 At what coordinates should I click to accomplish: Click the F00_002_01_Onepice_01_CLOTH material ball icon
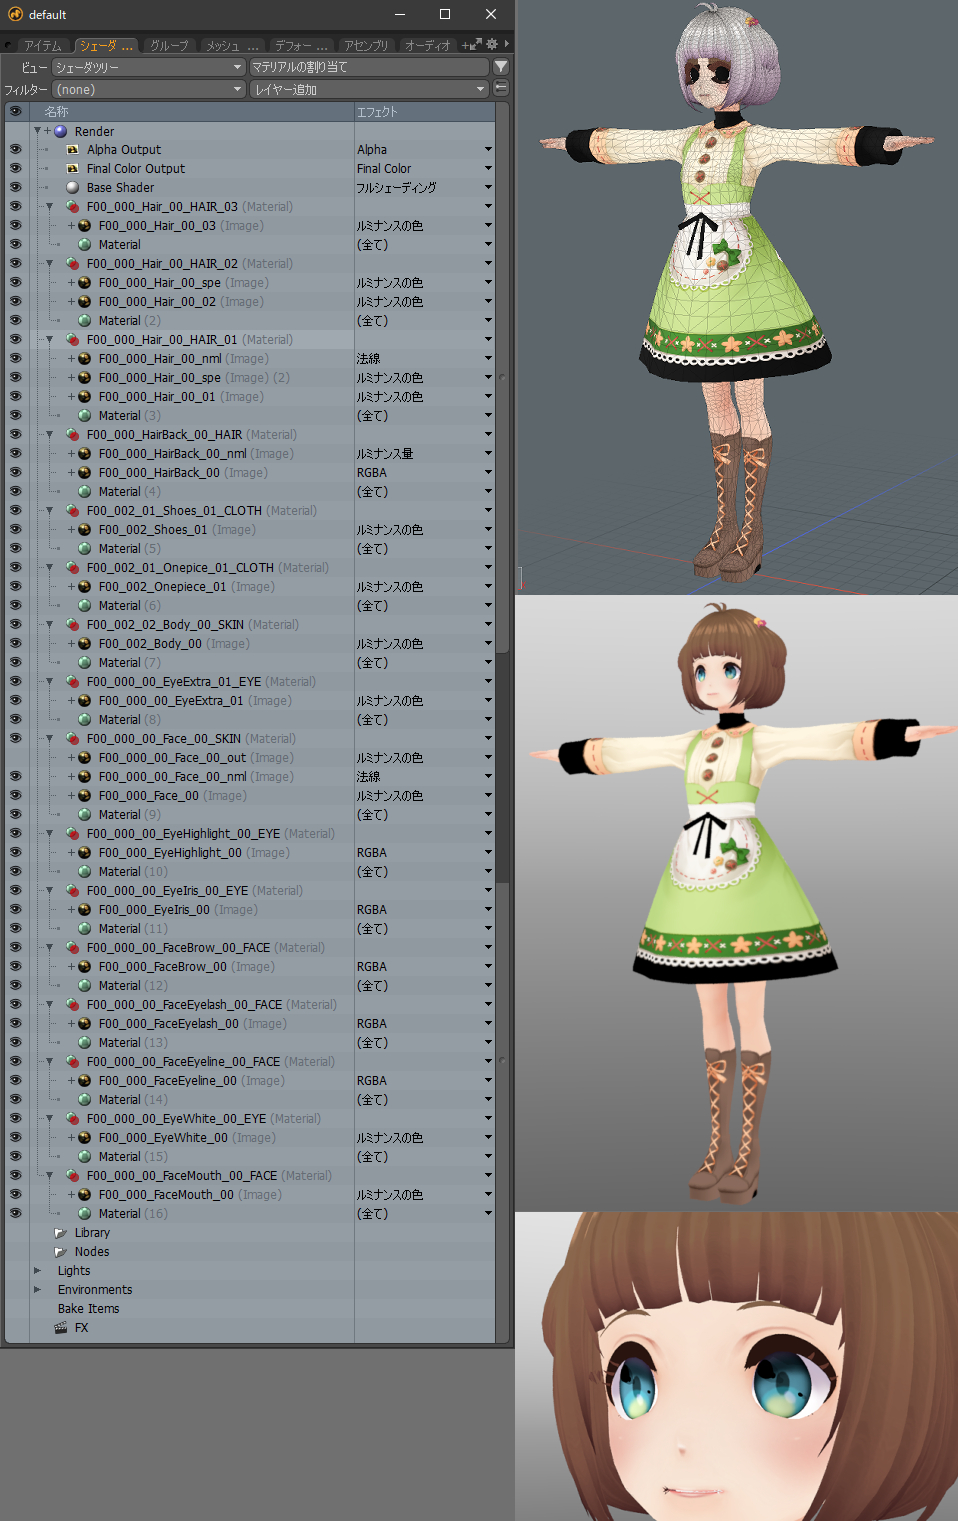(x=72, y=568)
